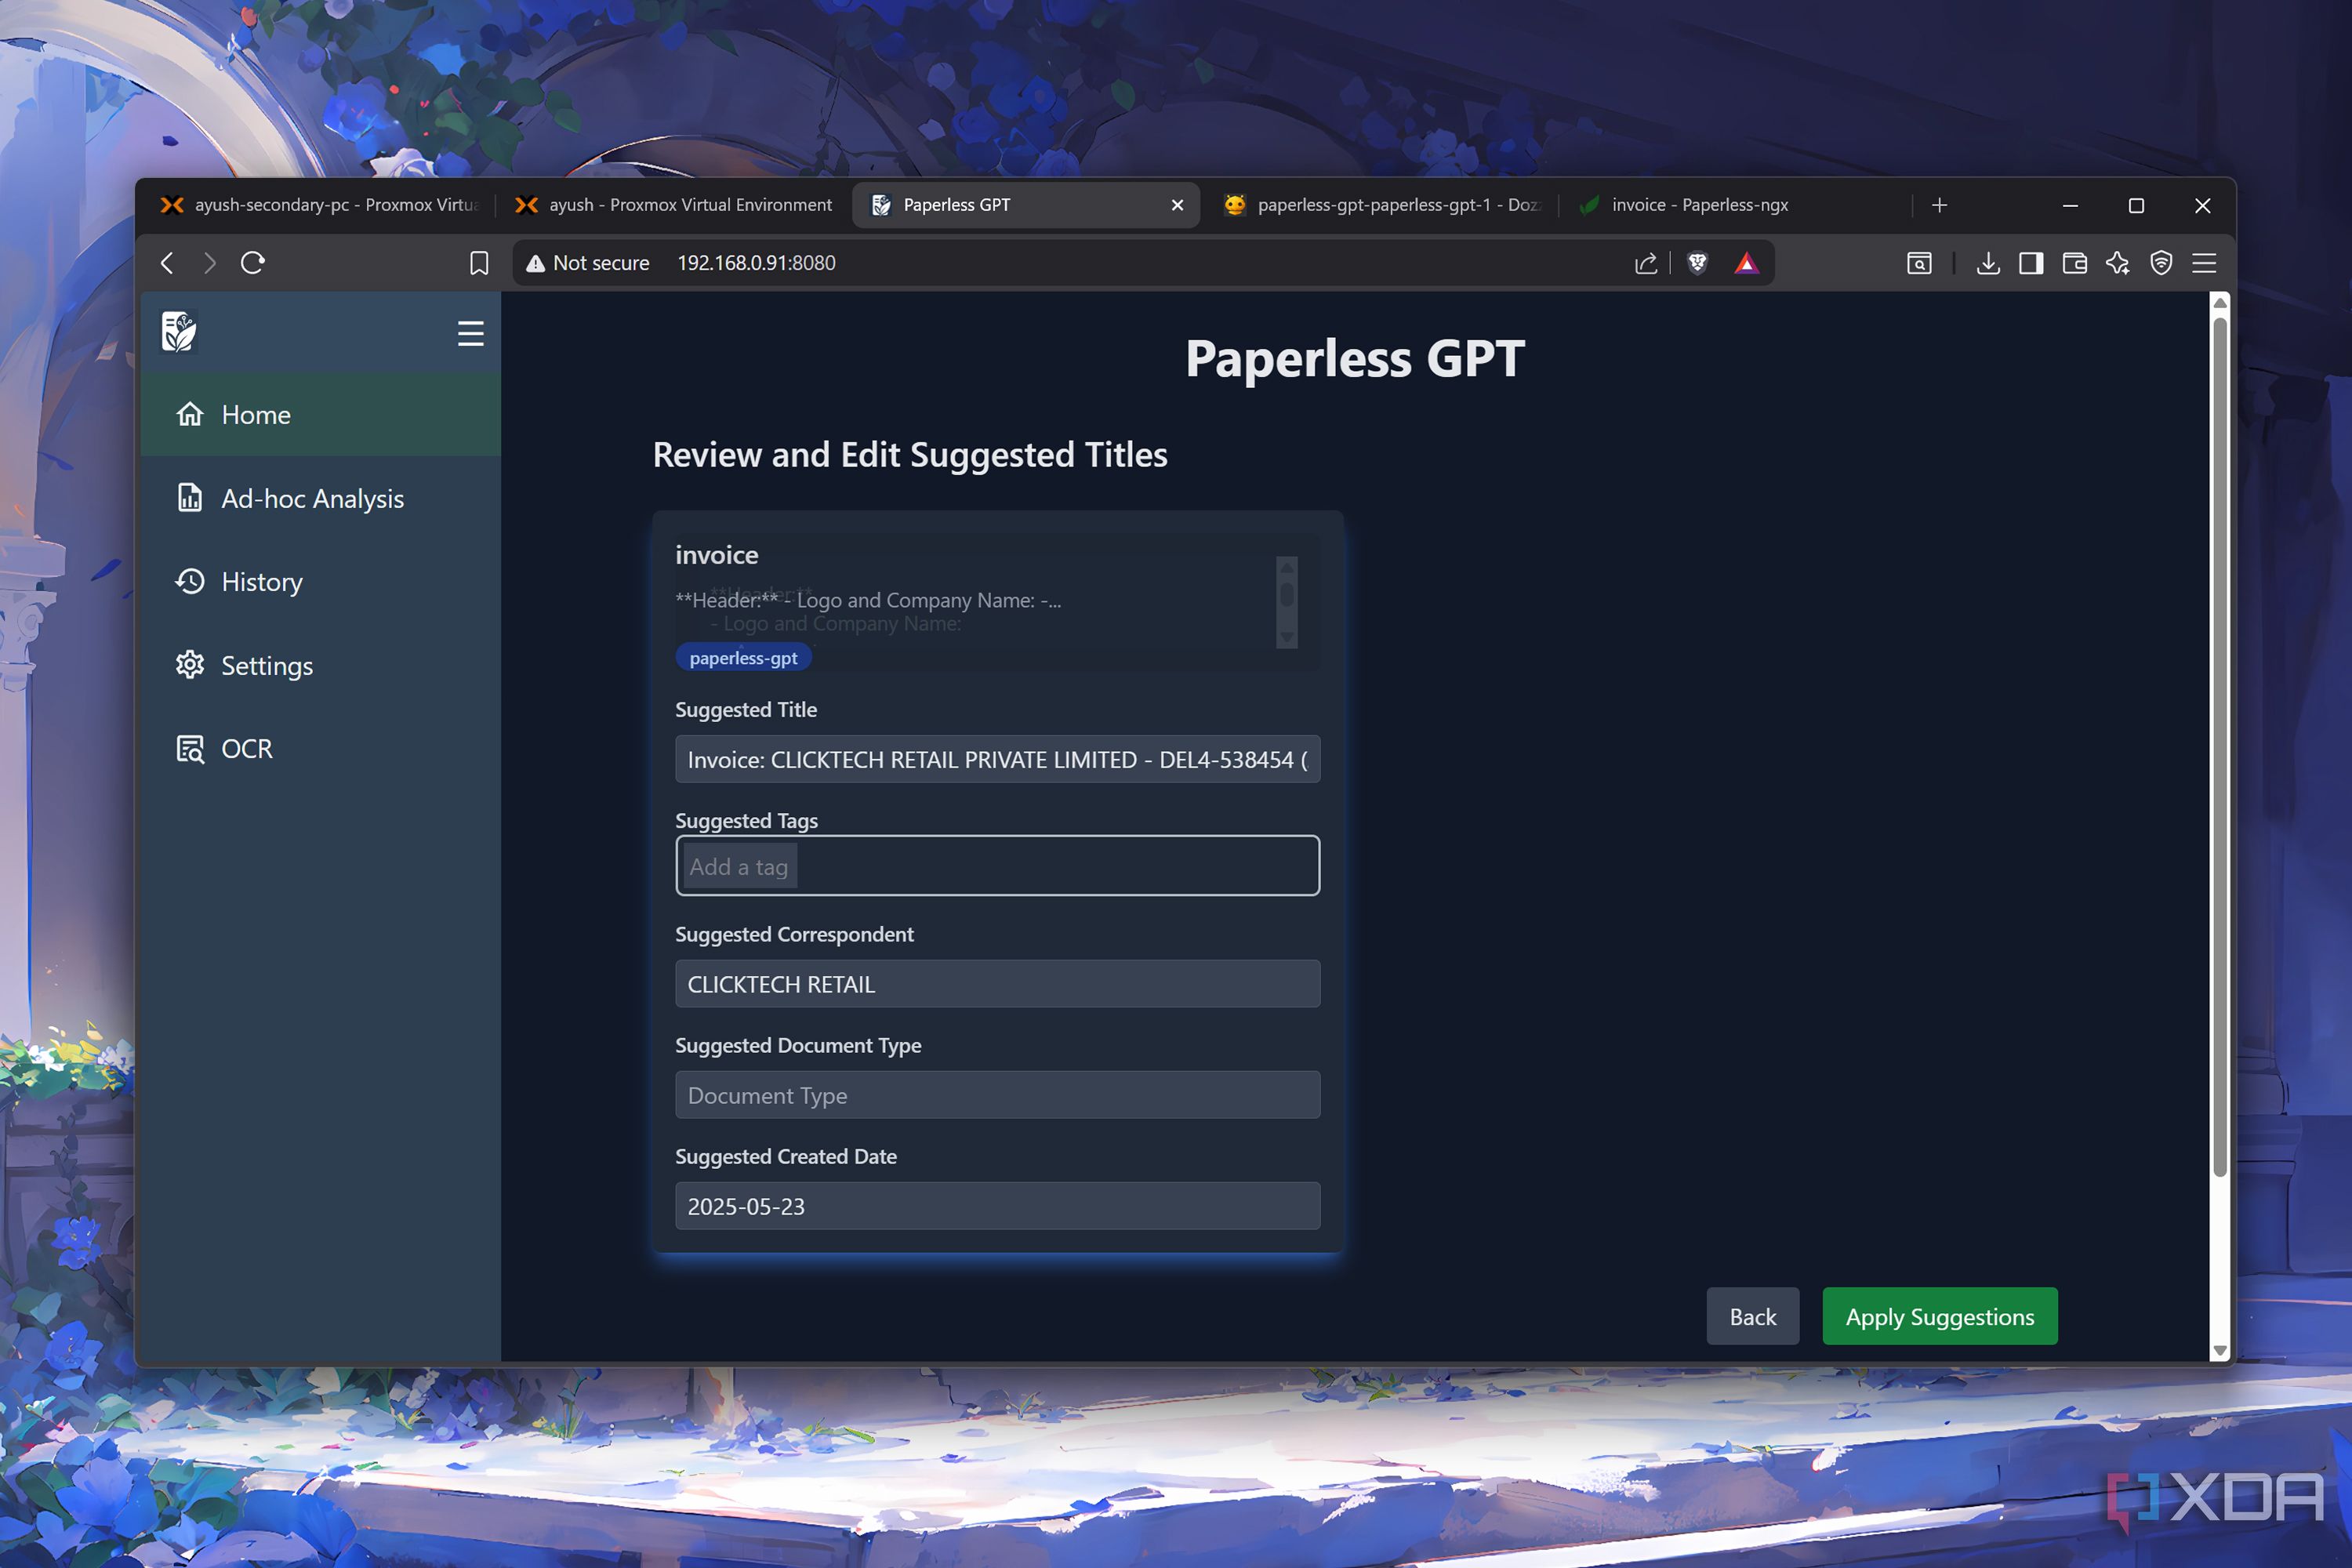Go back in browser history
This screenshot has height=1568, width=2352.
[167, 263]
